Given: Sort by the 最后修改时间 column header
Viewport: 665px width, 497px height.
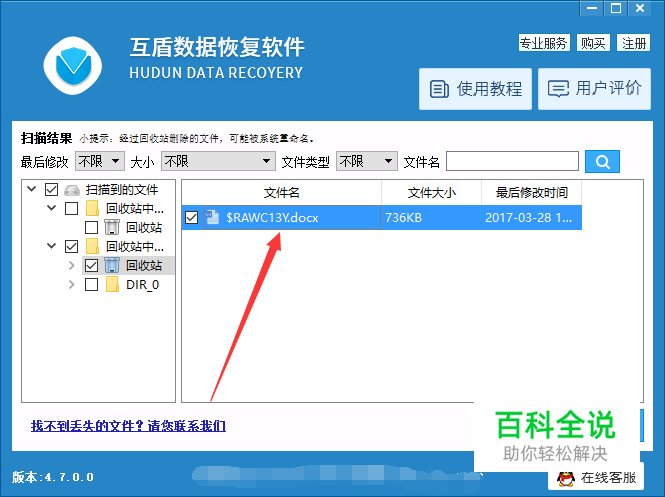Looking at the screenshot, I should [531, 193].
